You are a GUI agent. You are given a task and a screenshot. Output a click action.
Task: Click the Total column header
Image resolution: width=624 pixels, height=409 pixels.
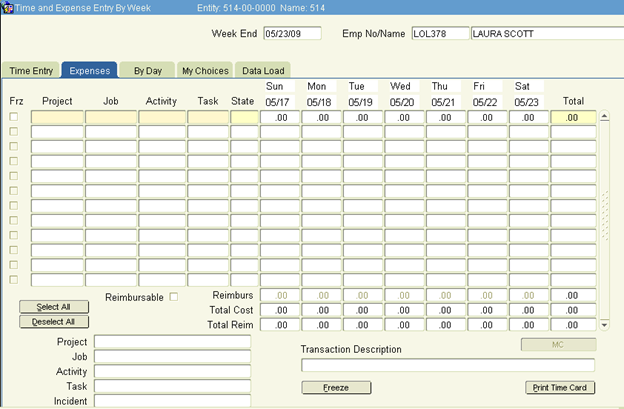(x=573, y=101)
